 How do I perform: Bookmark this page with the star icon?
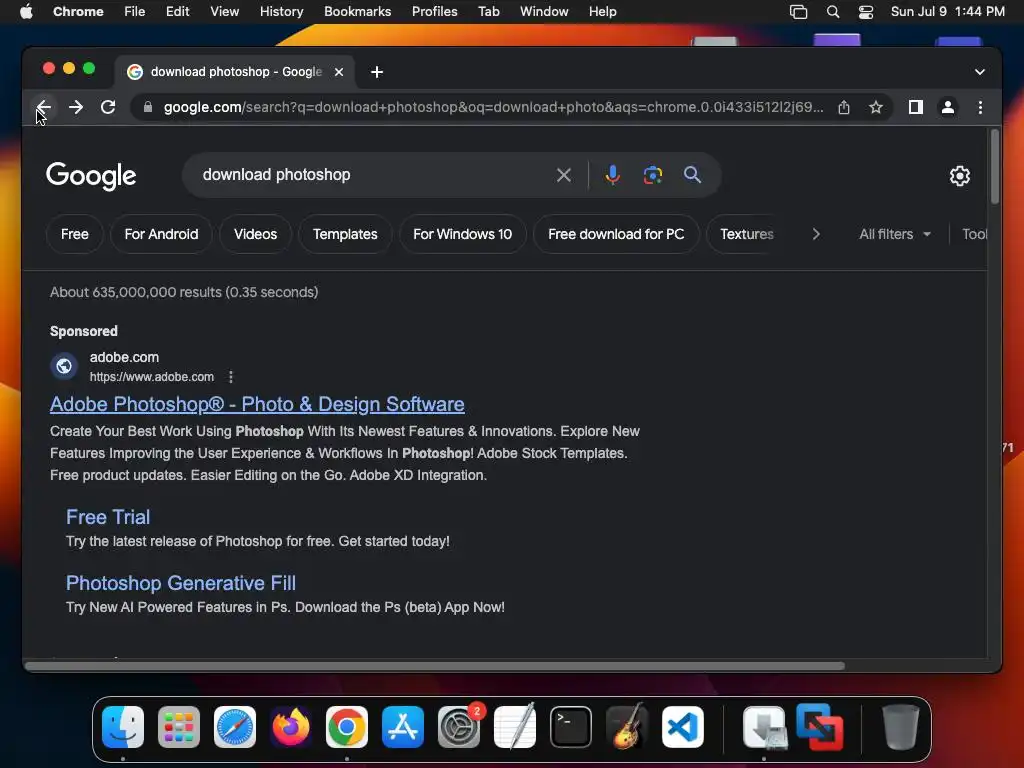click(876, 107)
